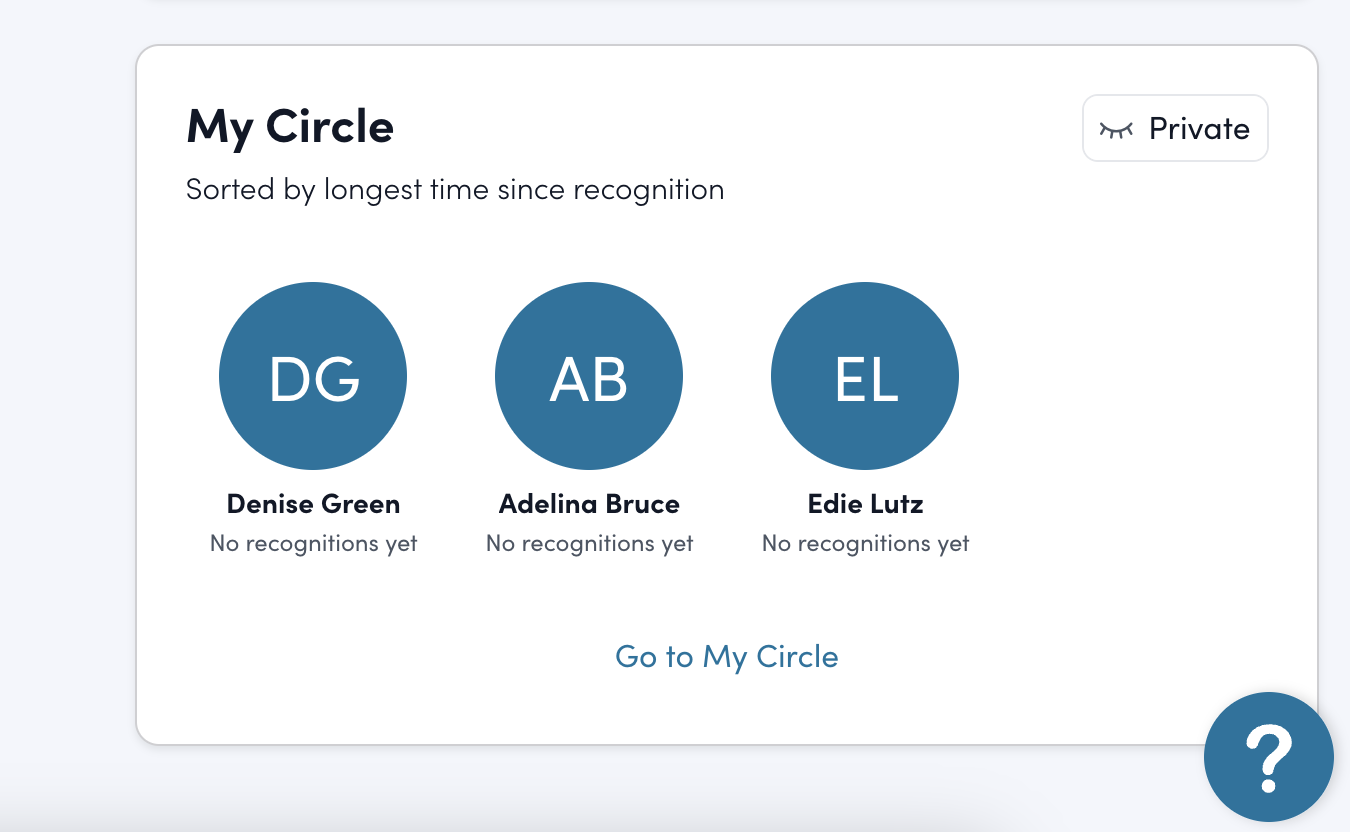Click the No recognitions yet text under Denise
Screen dimensions: 1350x832
point(313,543)
